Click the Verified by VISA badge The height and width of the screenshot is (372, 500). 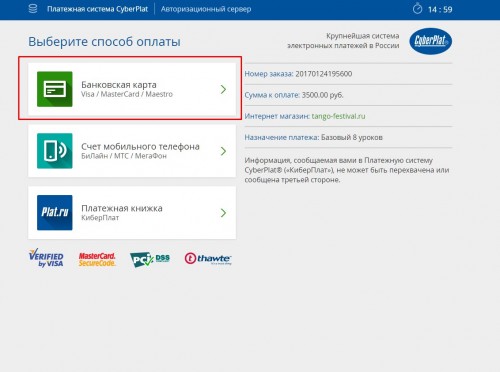46,258
